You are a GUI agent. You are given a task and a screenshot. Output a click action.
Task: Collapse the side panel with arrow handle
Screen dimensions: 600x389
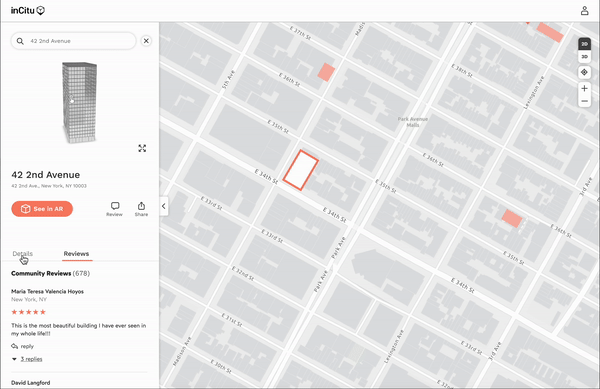(x=164, y=206)
